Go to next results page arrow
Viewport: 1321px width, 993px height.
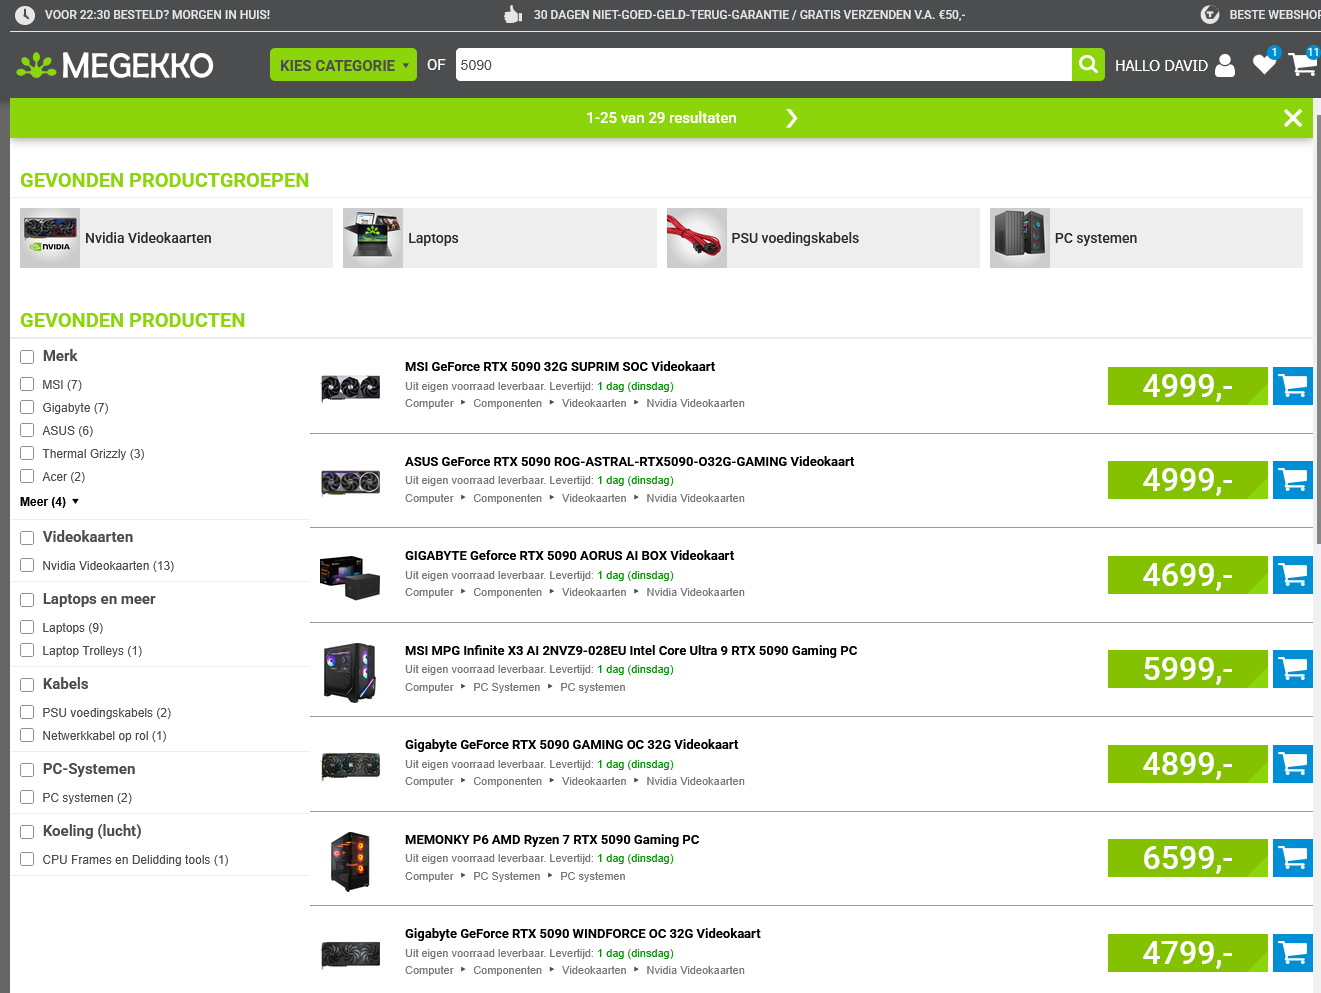click(x=792, y=118)
